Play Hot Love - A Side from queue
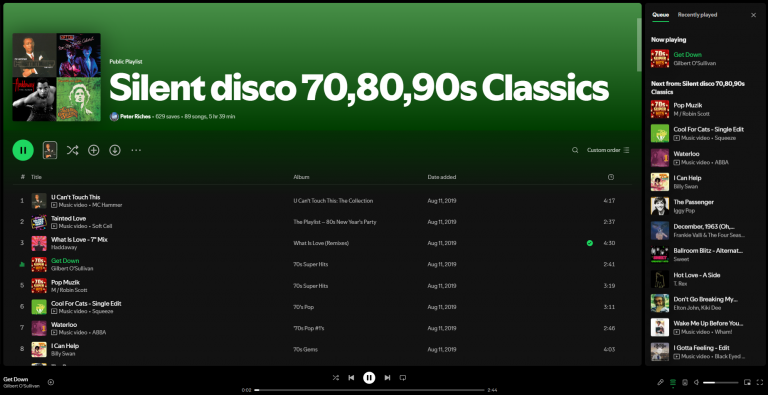The height and width of the screenshot is (395, 768). [x=705, y=279]
